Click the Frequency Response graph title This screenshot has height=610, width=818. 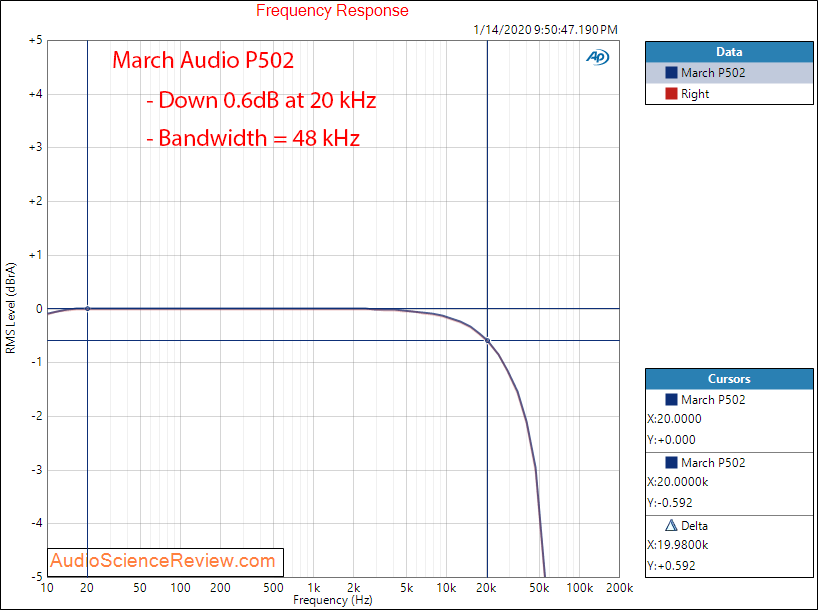pos(332,10)
